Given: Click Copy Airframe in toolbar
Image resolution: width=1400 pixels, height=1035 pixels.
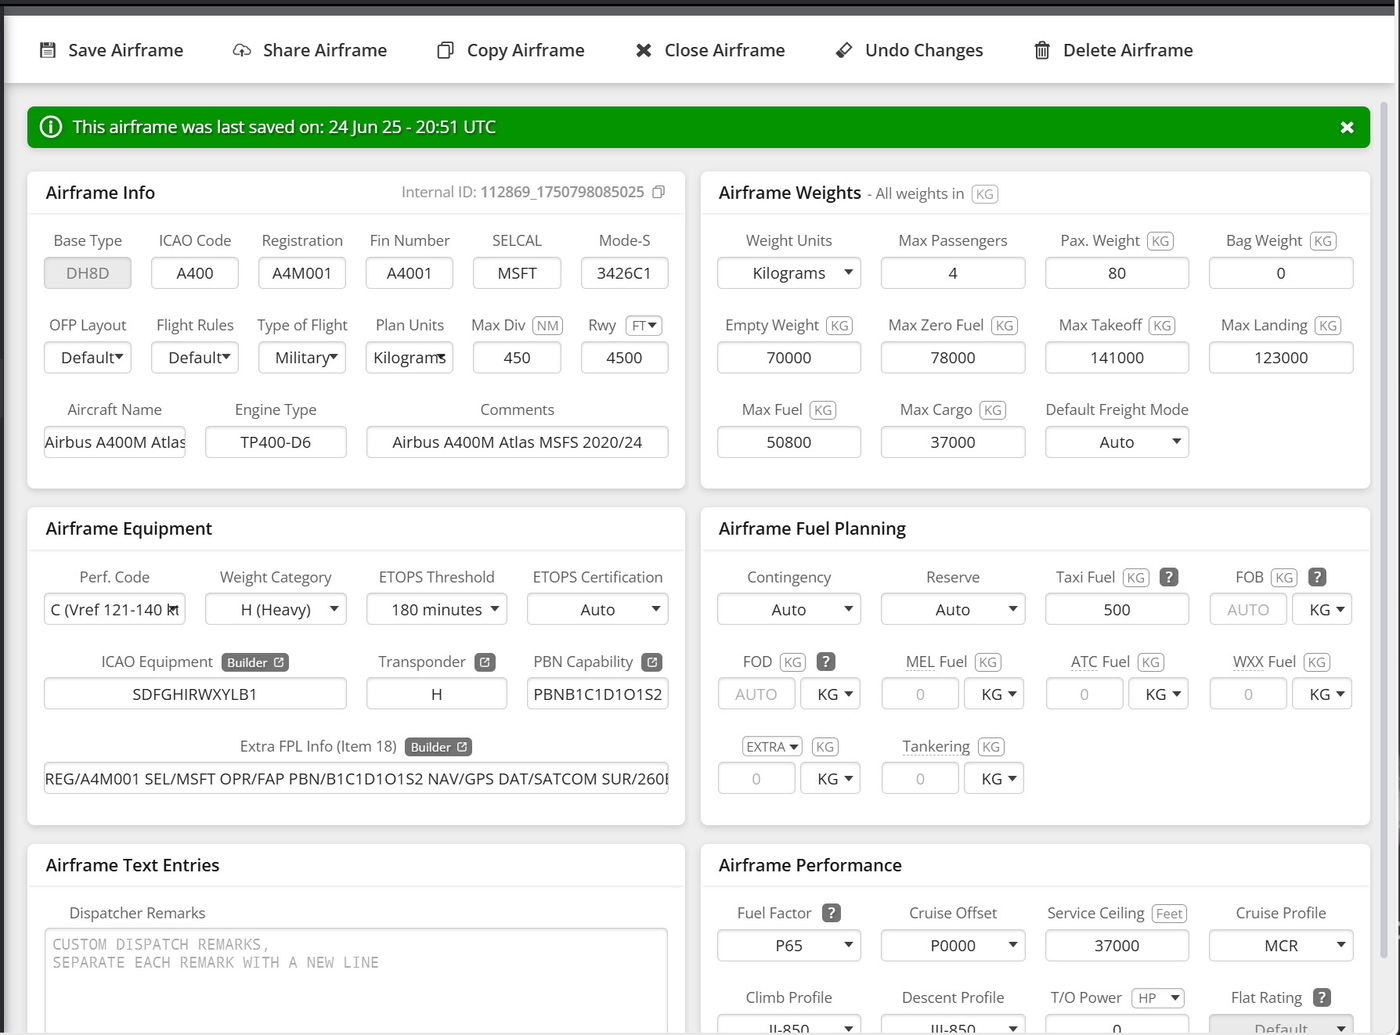Looking at the screenshot, I should coord(511,50).
